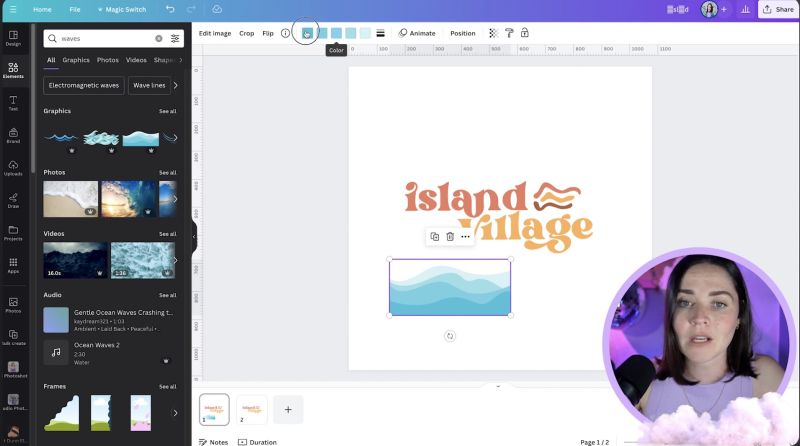Show more Graphics results with arrow
Screen dimensions: 800x446
click(175, 138)
